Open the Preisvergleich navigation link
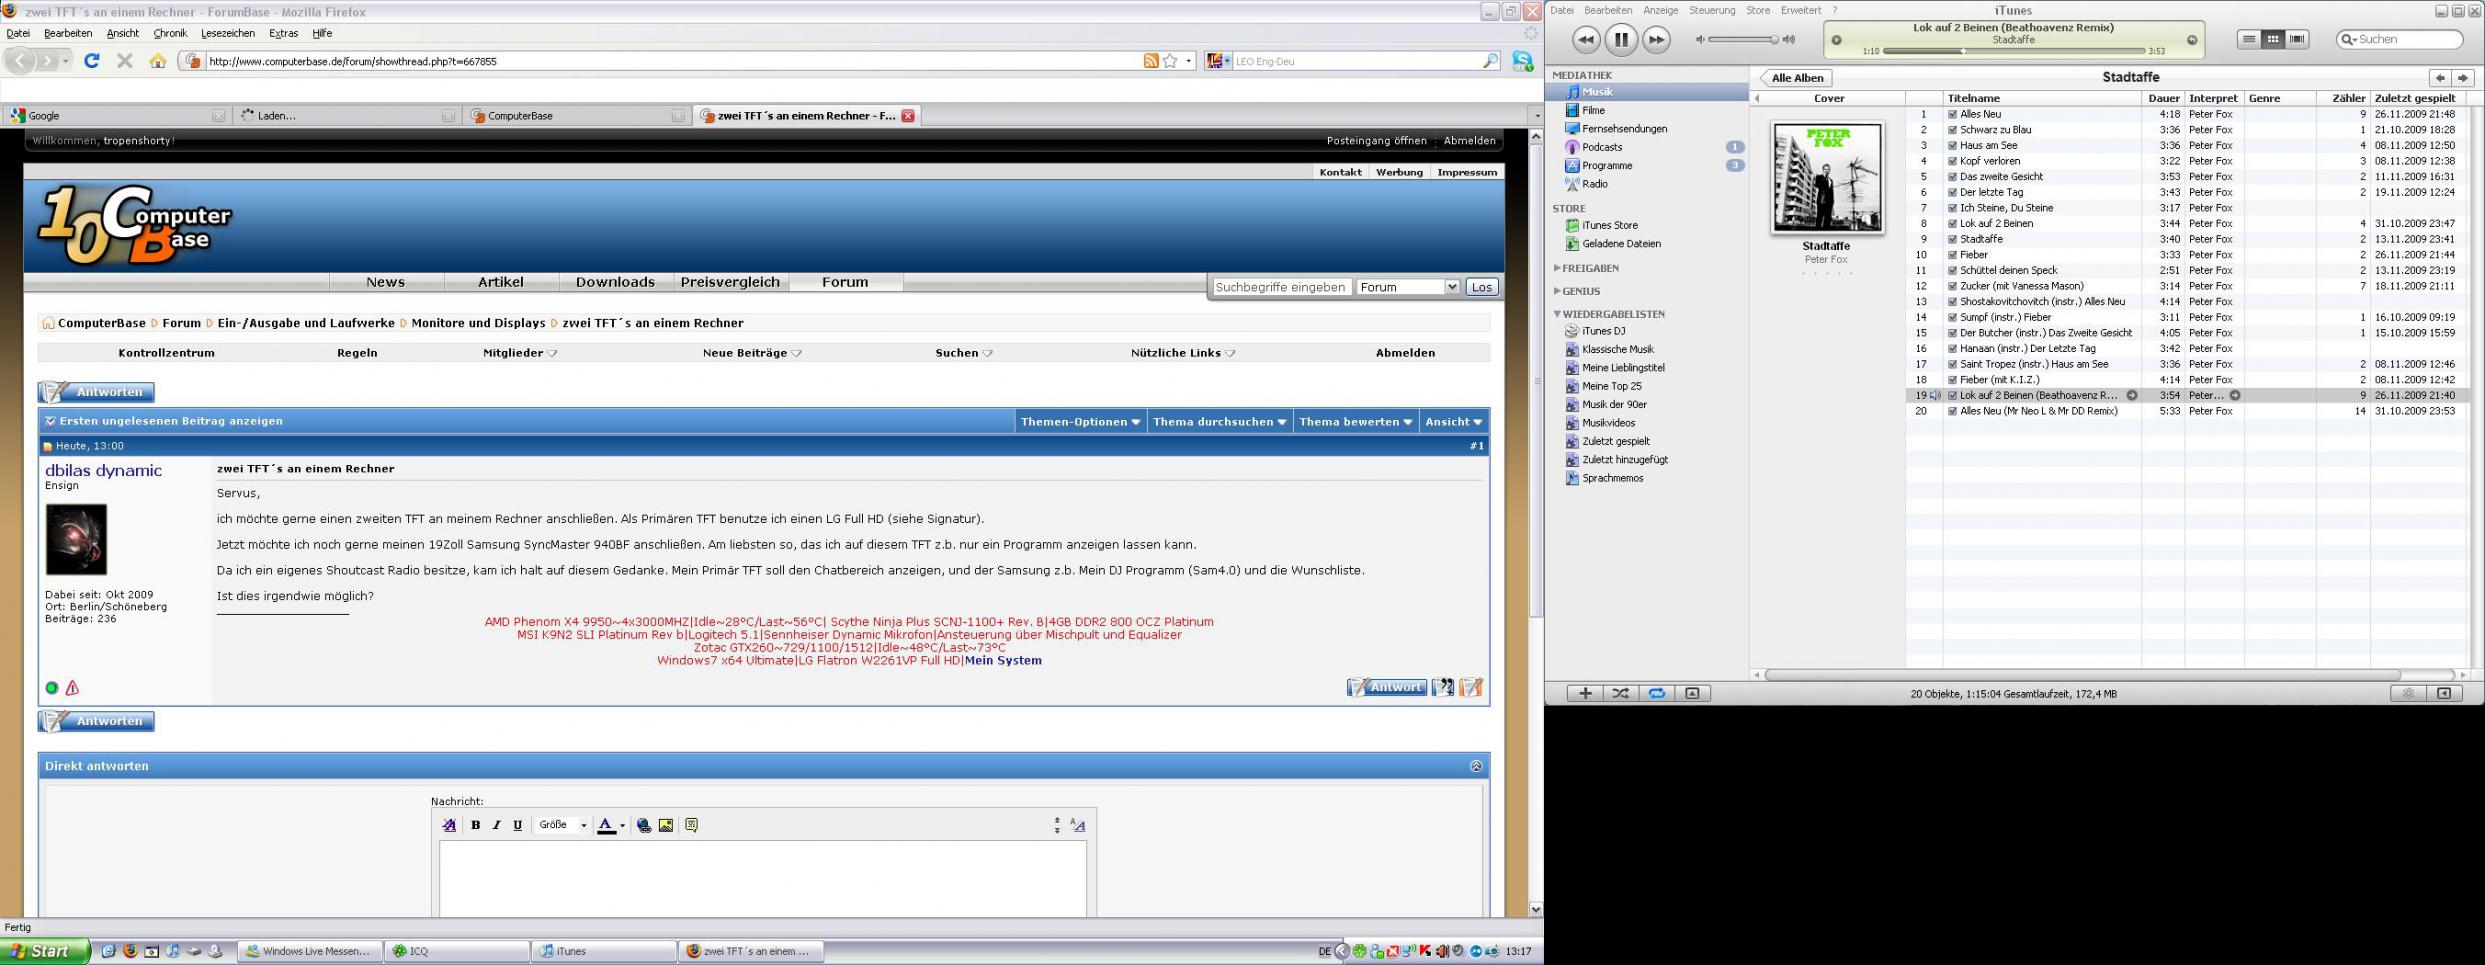 tap(730, 282)
